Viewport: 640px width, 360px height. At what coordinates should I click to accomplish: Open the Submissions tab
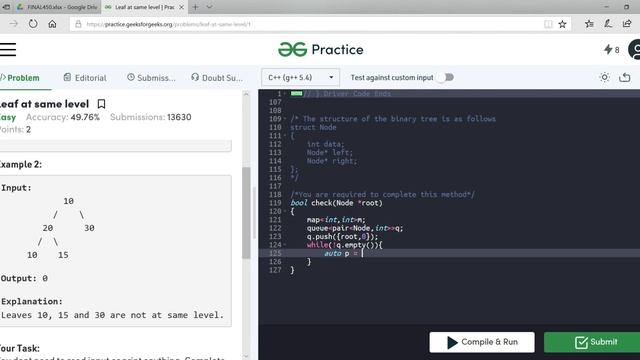click(x=151, y=78)
